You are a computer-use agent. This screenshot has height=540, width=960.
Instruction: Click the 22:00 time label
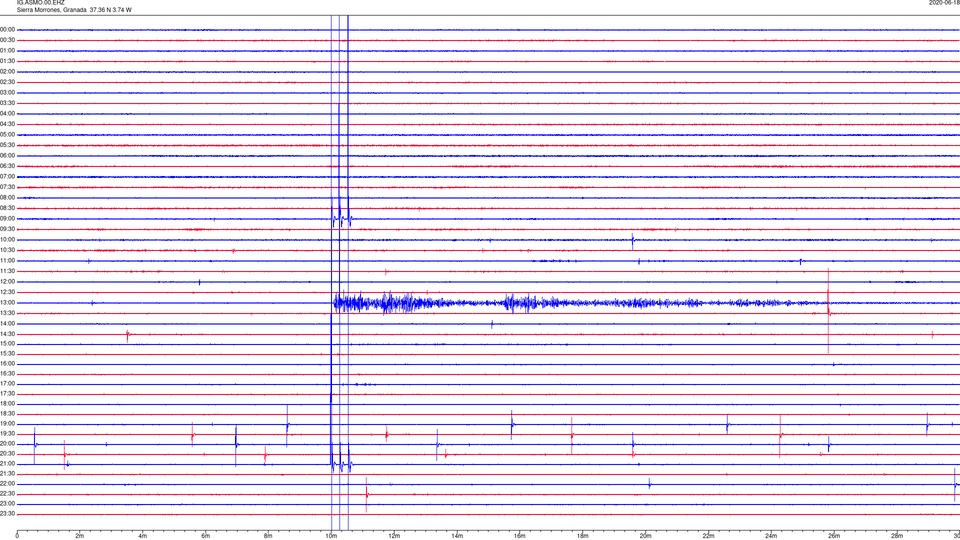(7, 484)
